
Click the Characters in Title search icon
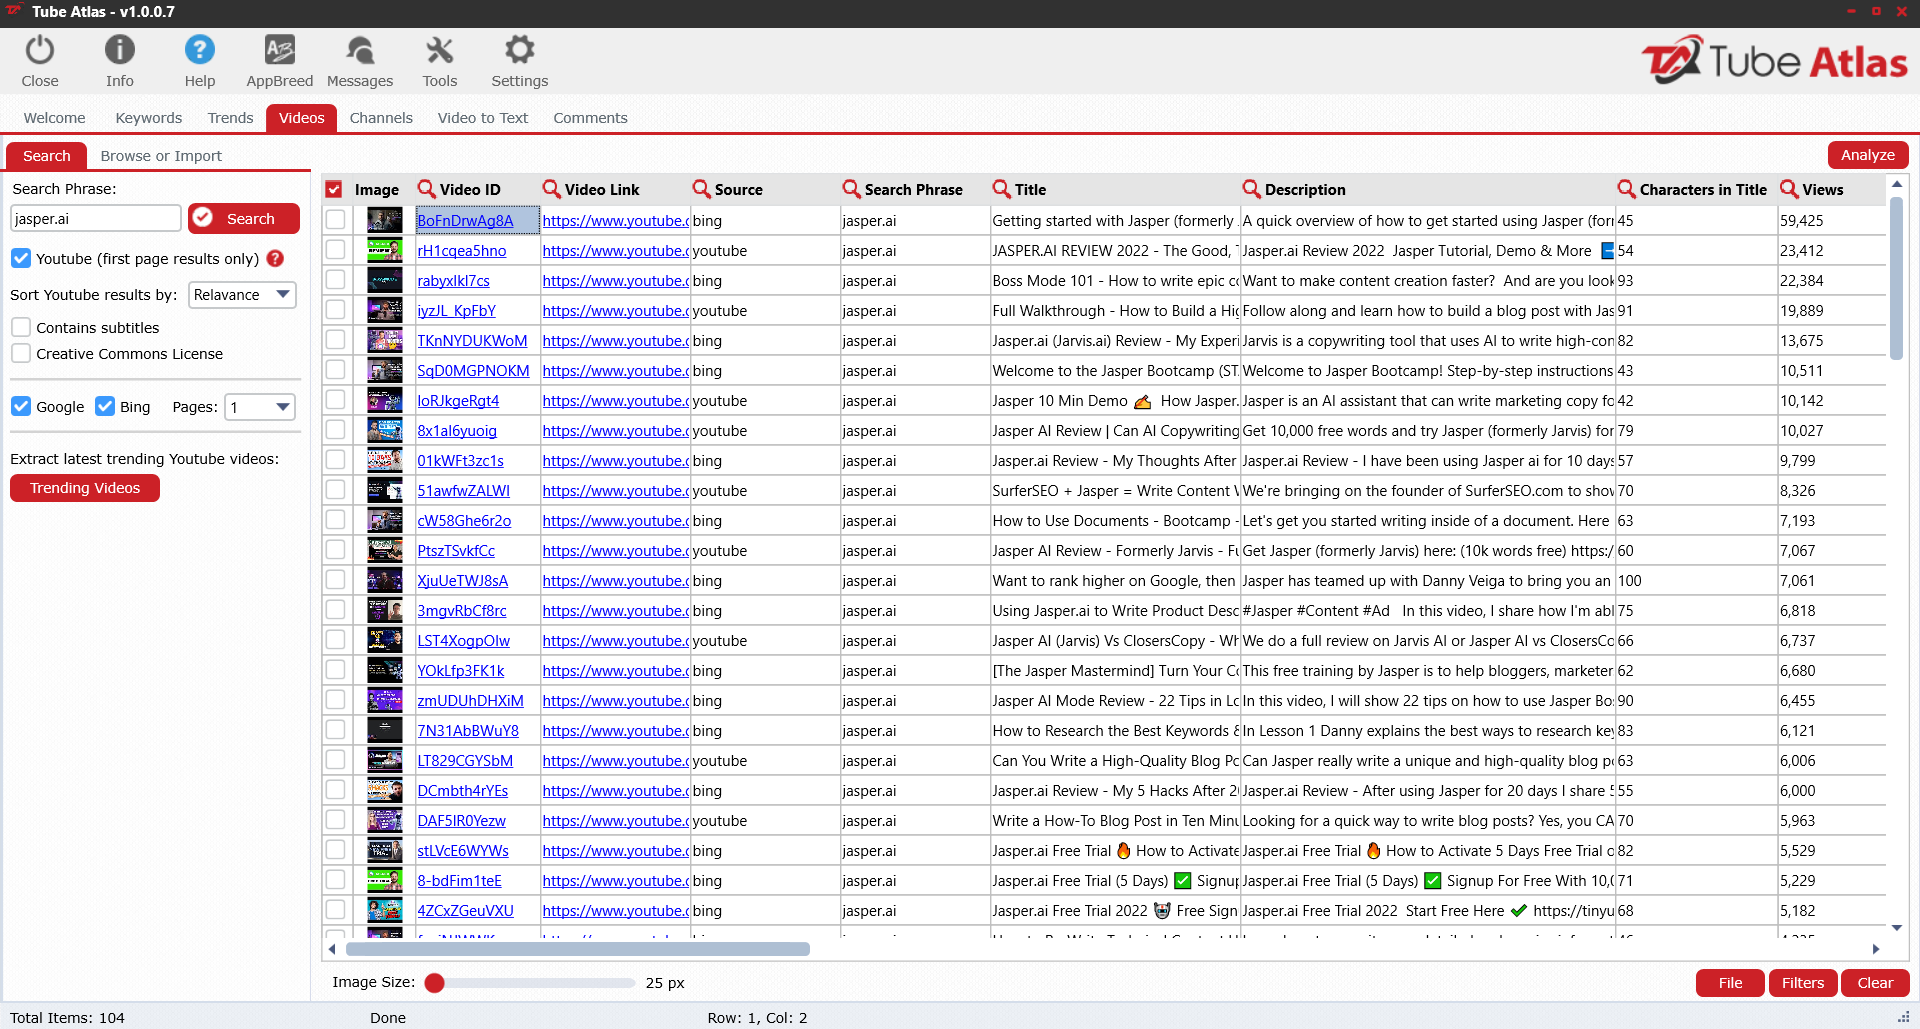pos(1627,189)
